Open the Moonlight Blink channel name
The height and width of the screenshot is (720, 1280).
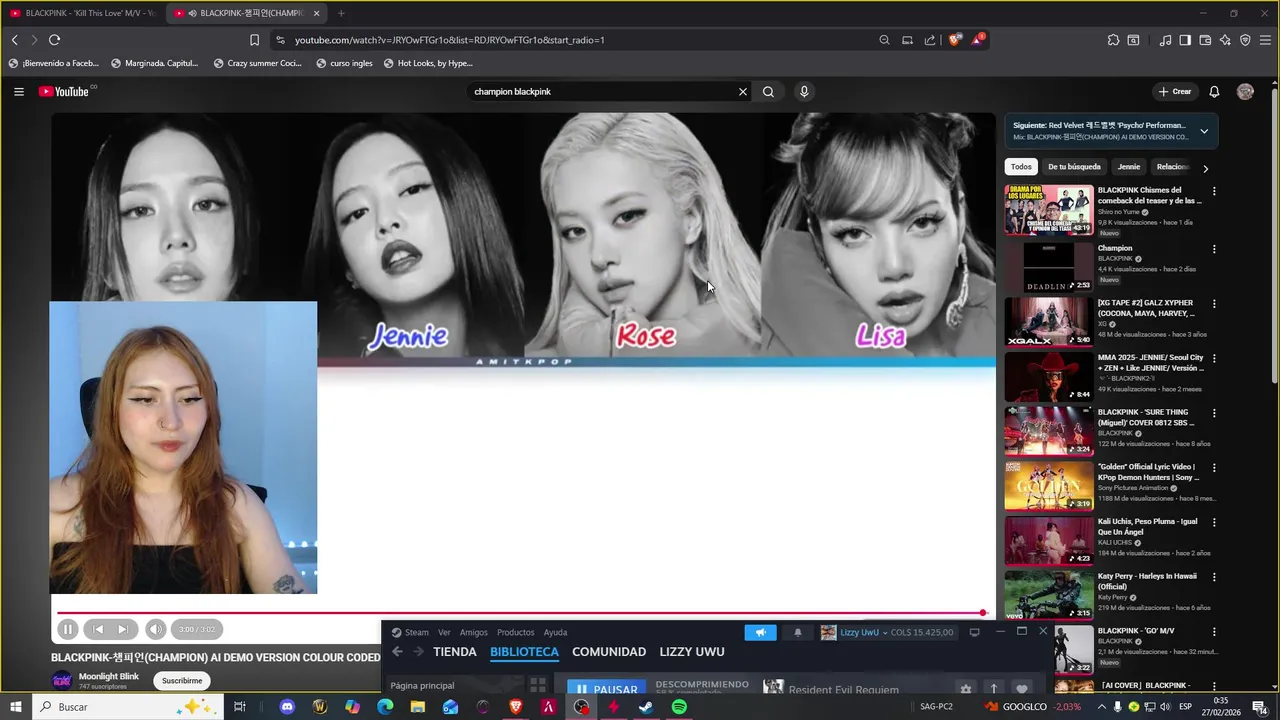click(109, 676)
